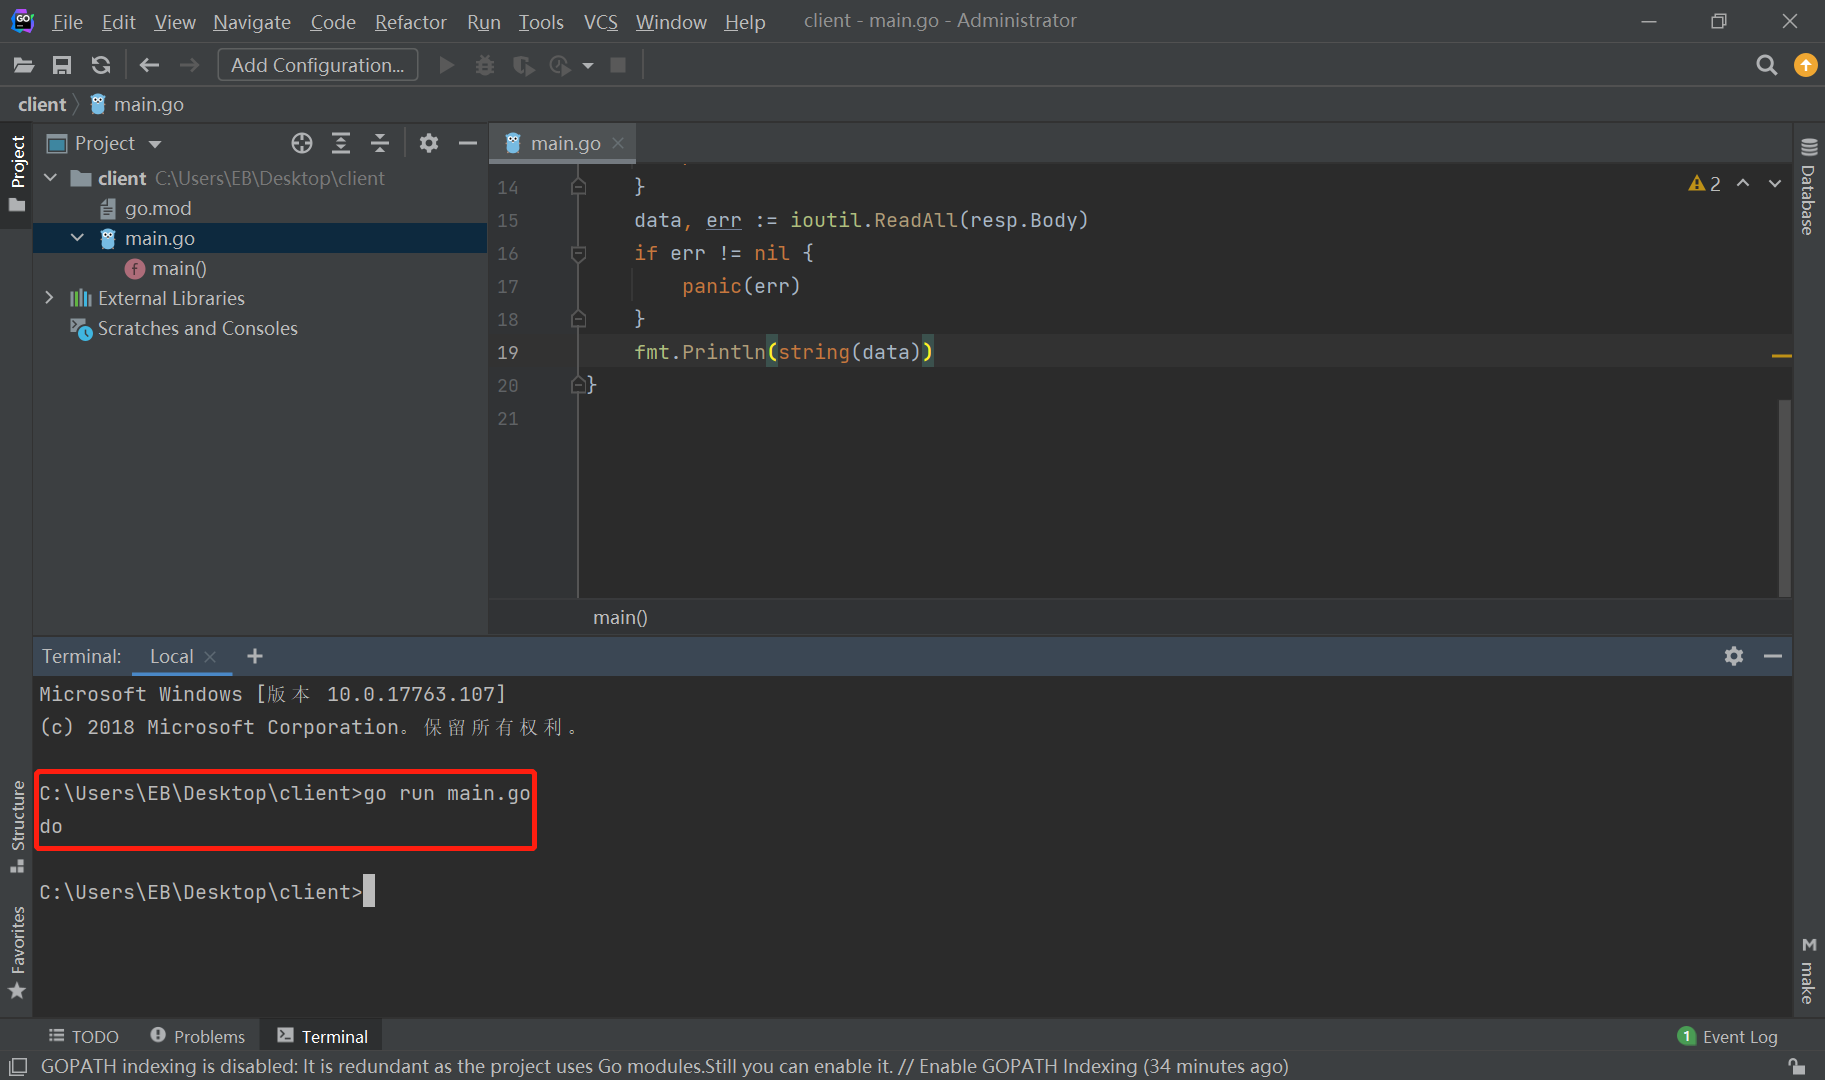1825x1080 pixels.
Task: Click the editor vertical scrollbar
Action: point(1784,497)
